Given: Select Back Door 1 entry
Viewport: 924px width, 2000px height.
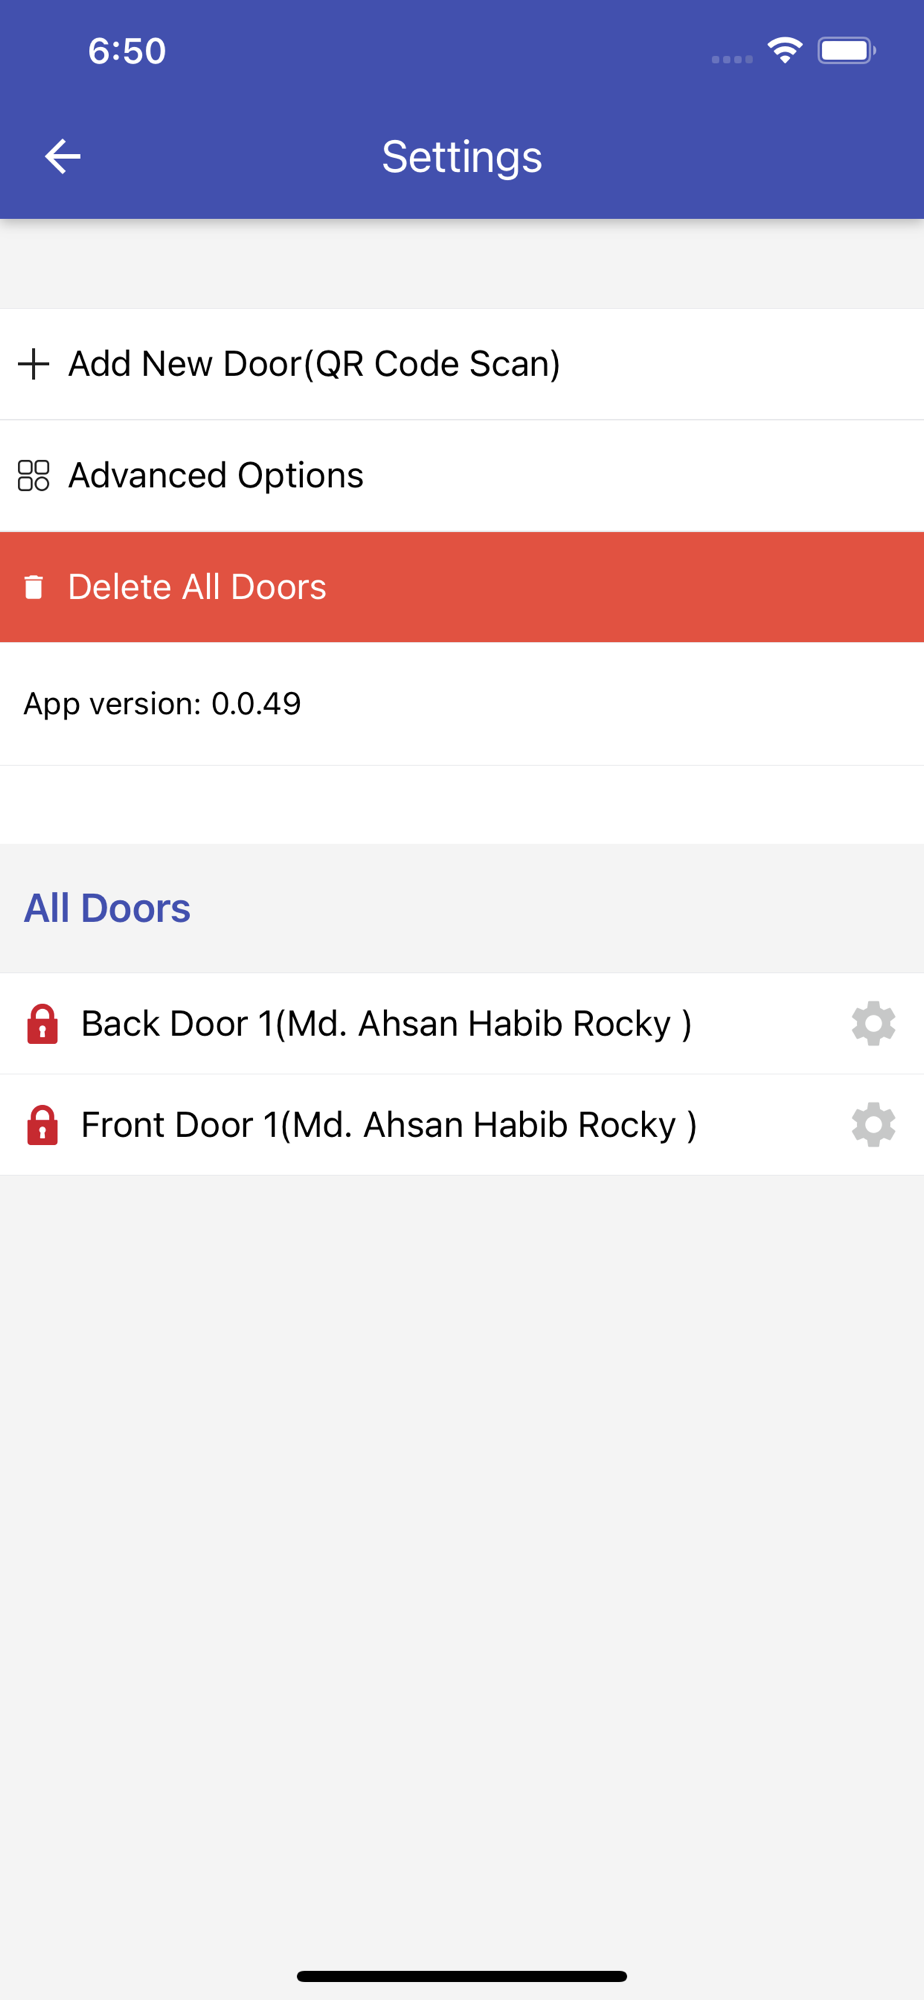Looking at the screenshot, I should [x=462, y=1024].
